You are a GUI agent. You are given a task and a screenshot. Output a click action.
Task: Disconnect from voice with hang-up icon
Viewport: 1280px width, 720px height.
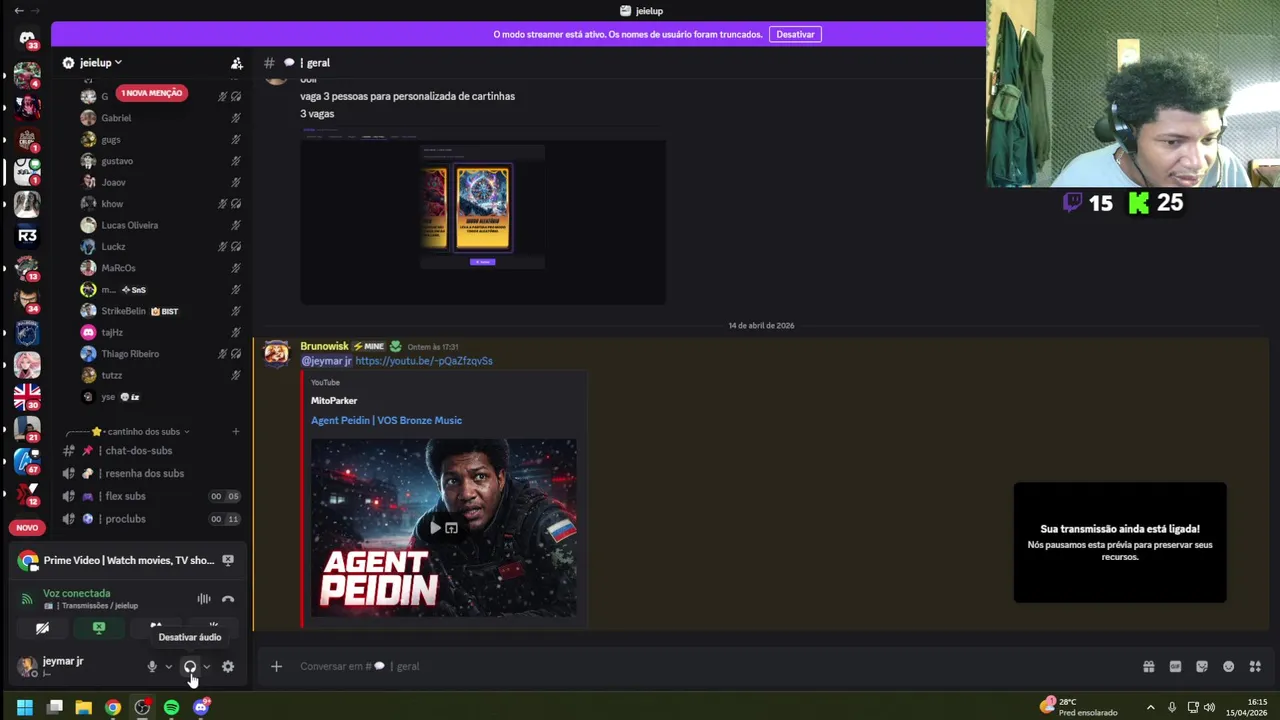(228, 599)
